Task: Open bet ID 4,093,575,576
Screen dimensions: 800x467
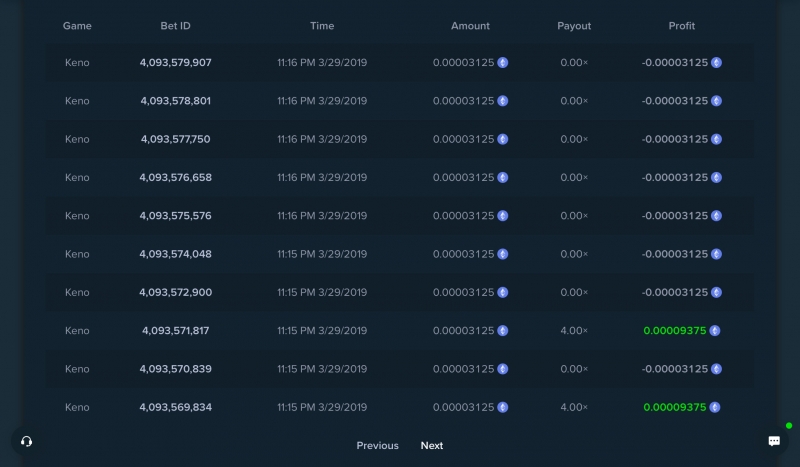Action: point(176,215)
